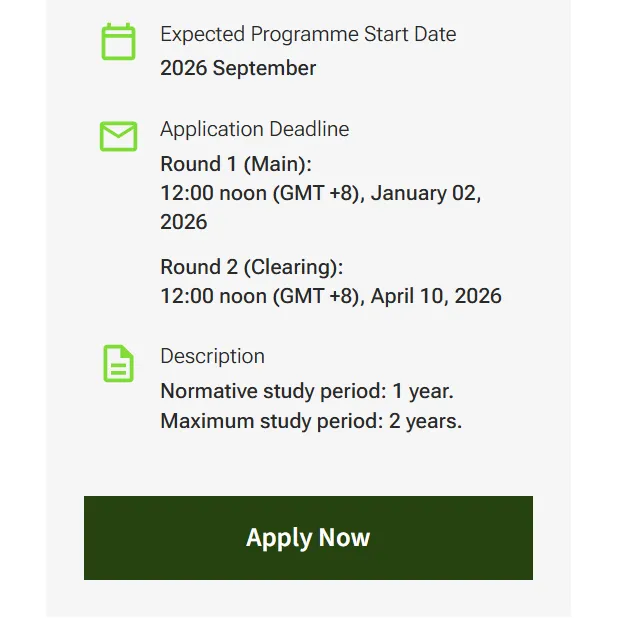Click 12:00 noon in Round 1 deadline
The height and width of the screenshot is (642, 621).
point(213,193)
